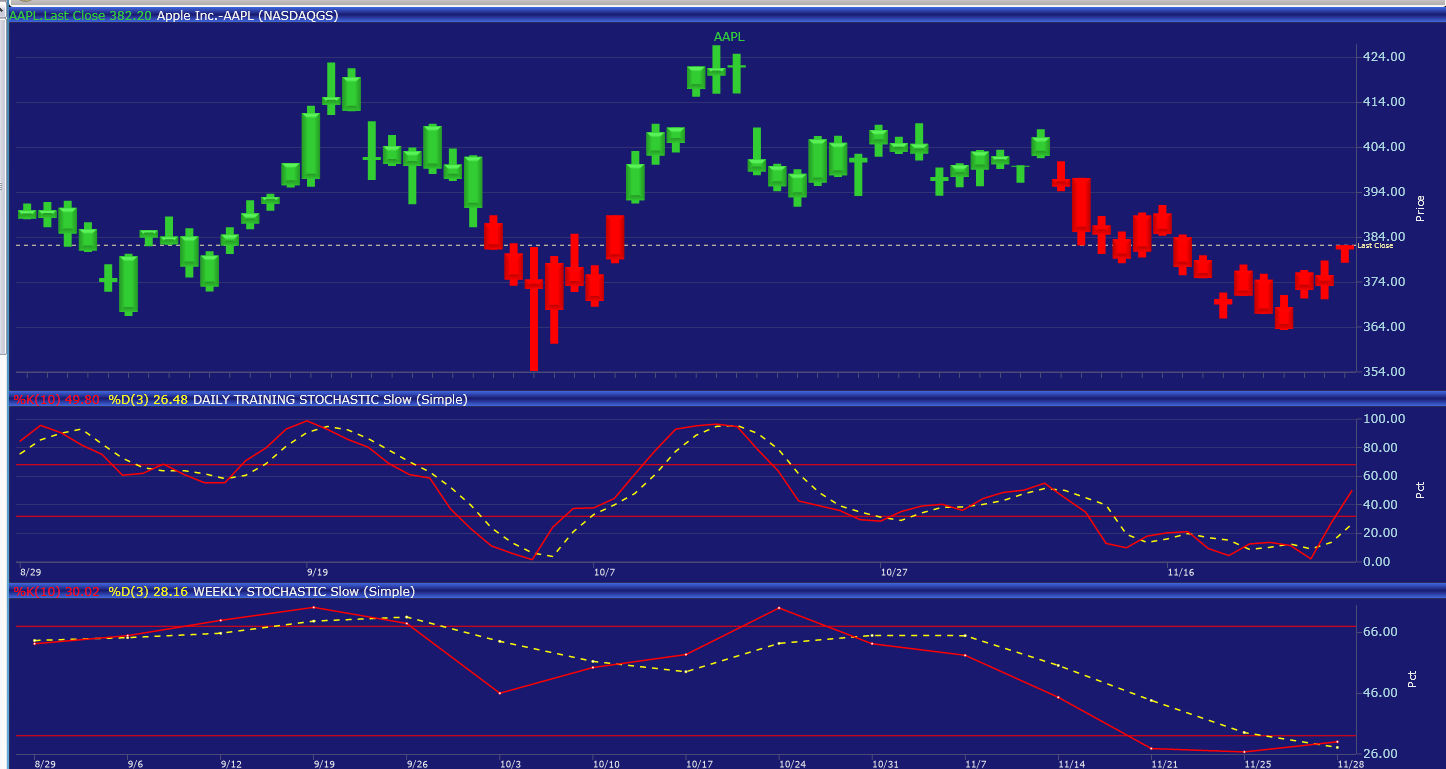Select the 9/19 date under the daily stochastic
Viewport: 1446px width, 769px height.
click(317, 573)
